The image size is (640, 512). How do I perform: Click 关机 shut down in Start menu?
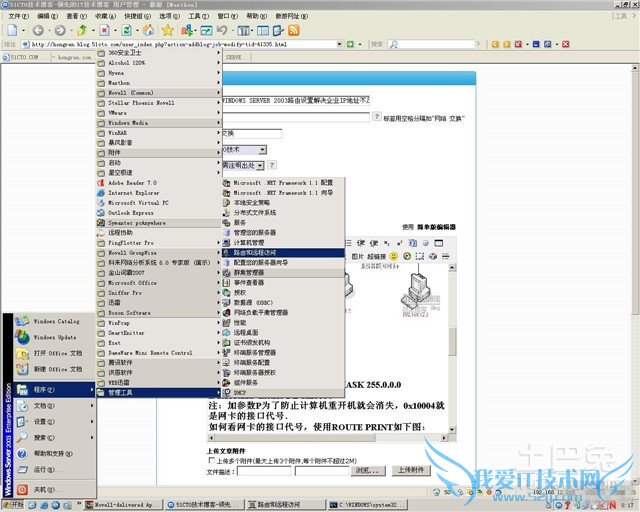(54, 489)
